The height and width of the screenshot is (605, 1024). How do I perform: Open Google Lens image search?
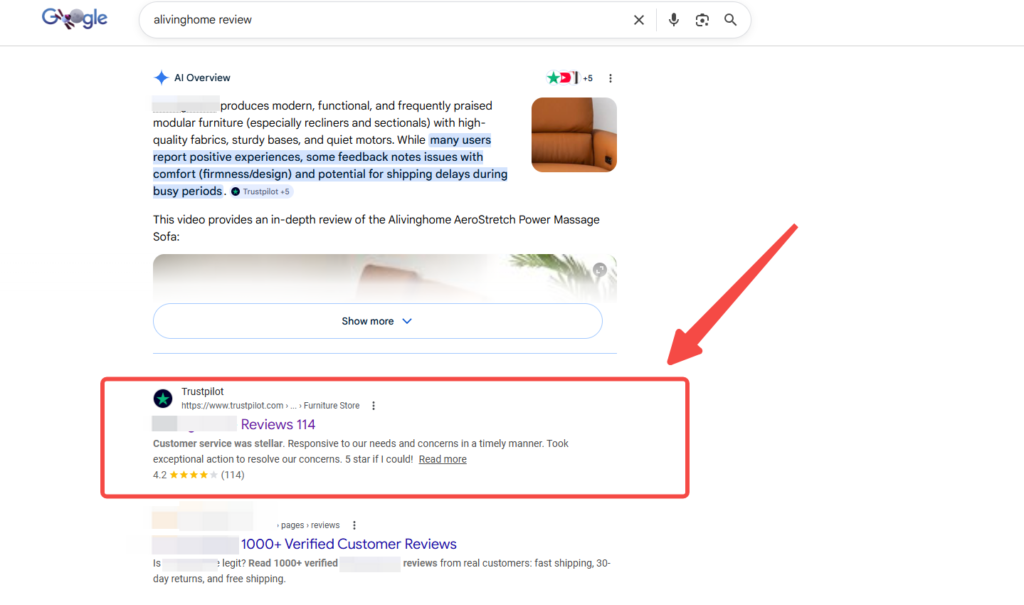702,20
